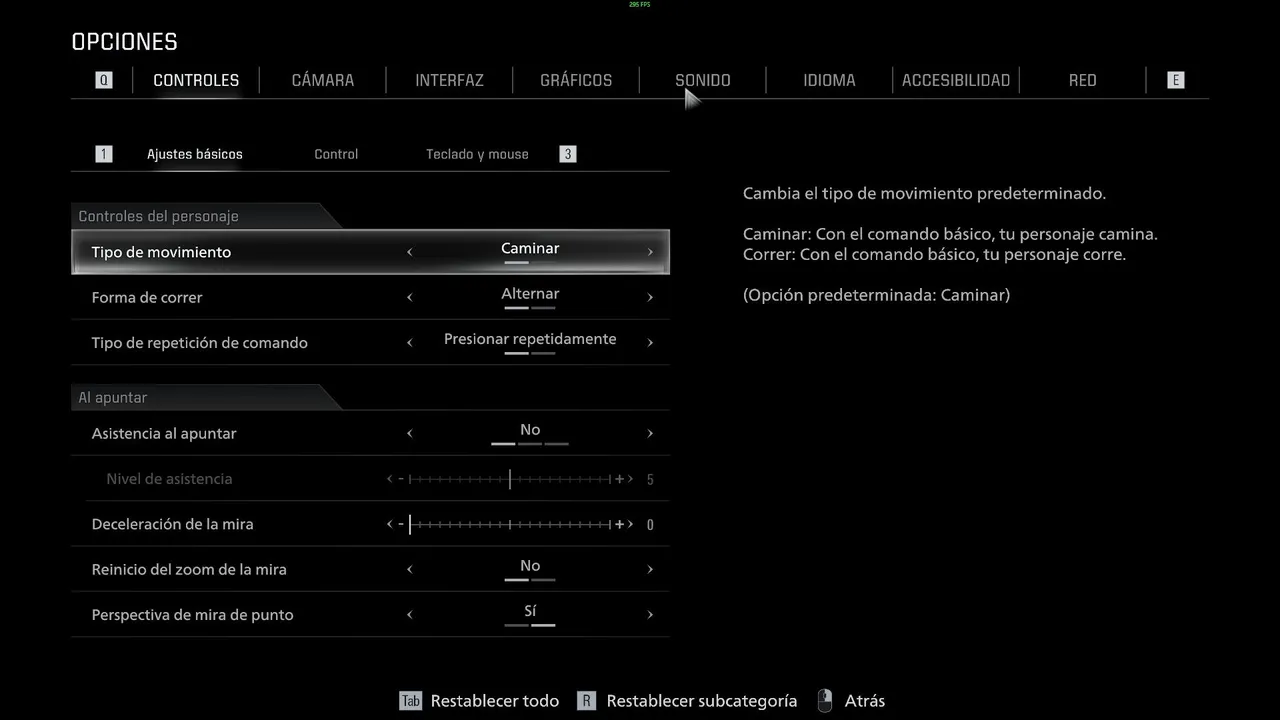Click left arrow for Tipo de movimiento

pos(410,252)
